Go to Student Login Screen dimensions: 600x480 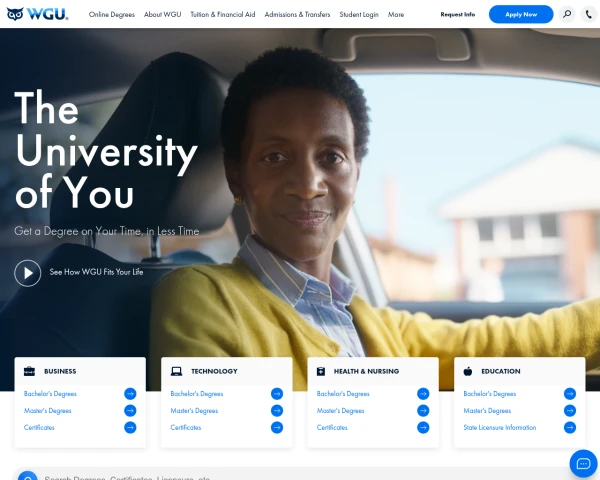point(359,15)
